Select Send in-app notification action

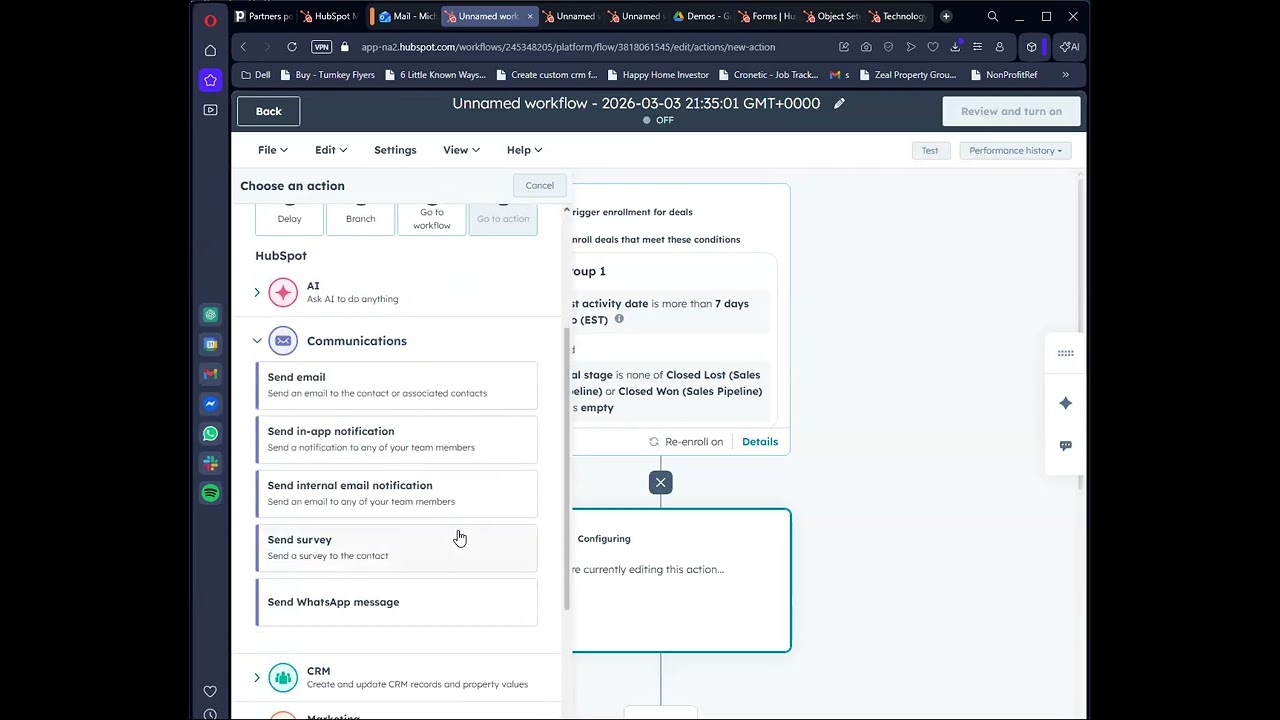point(397,439)
